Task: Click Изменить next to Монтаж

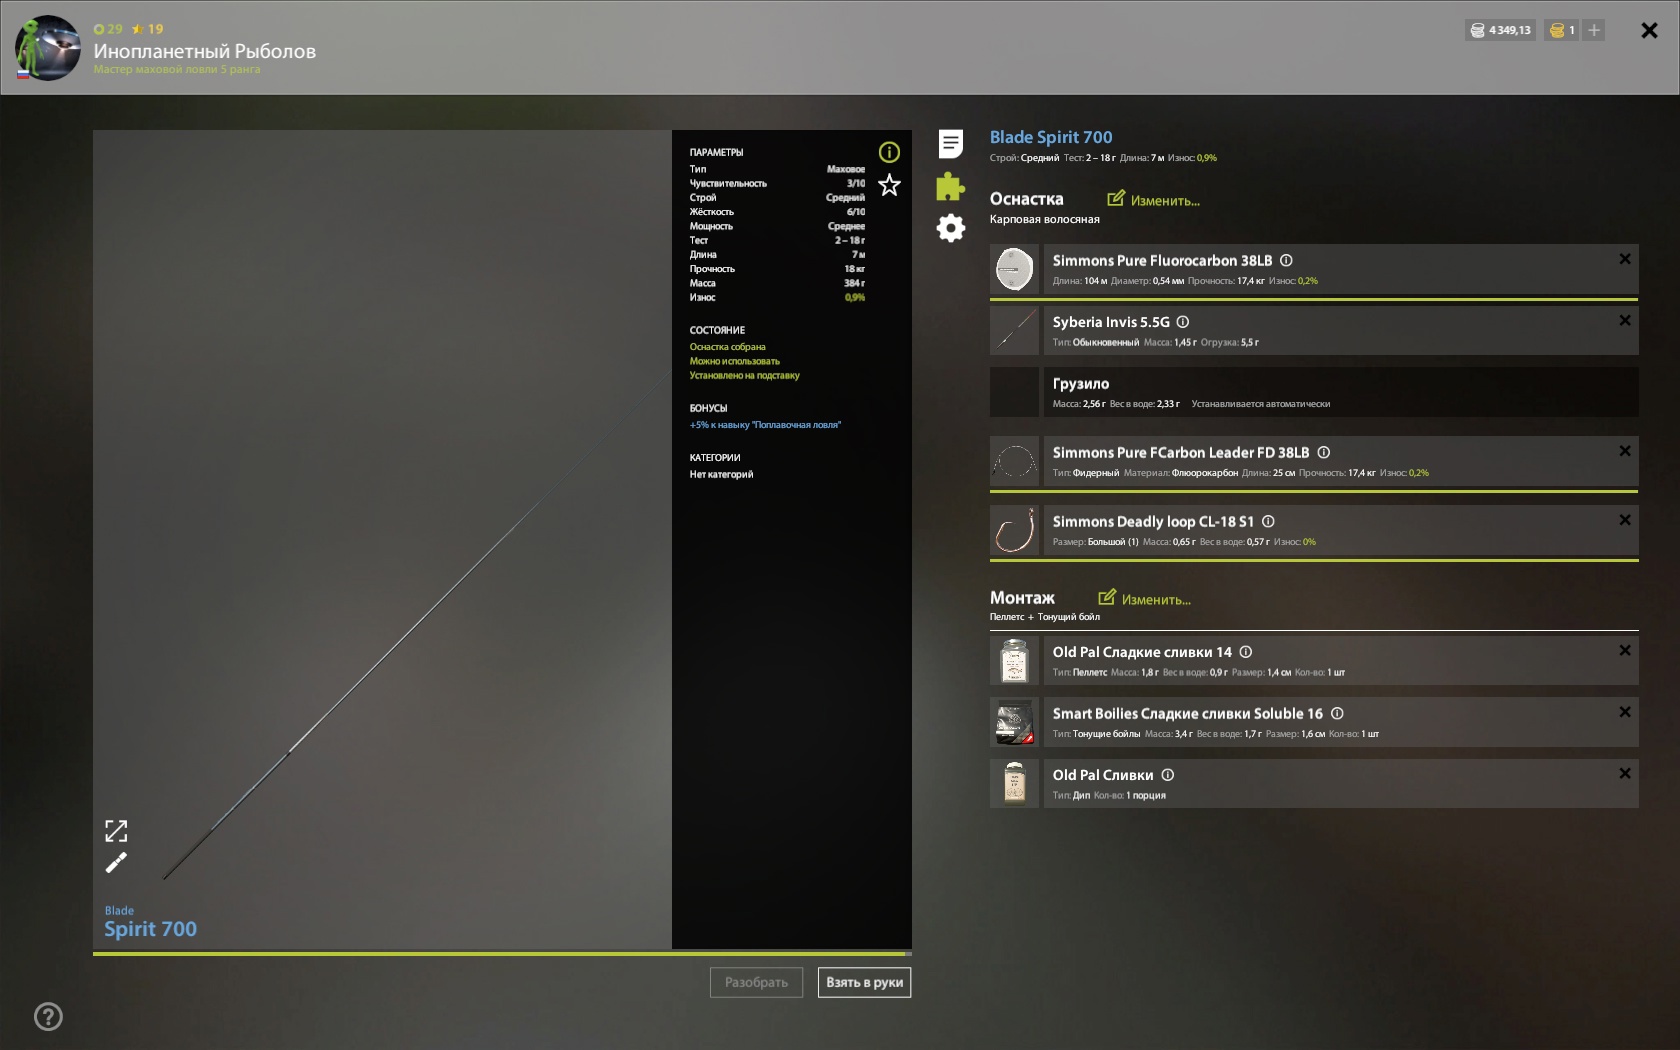Action: pyautogui.click(x=1144, y=599)
